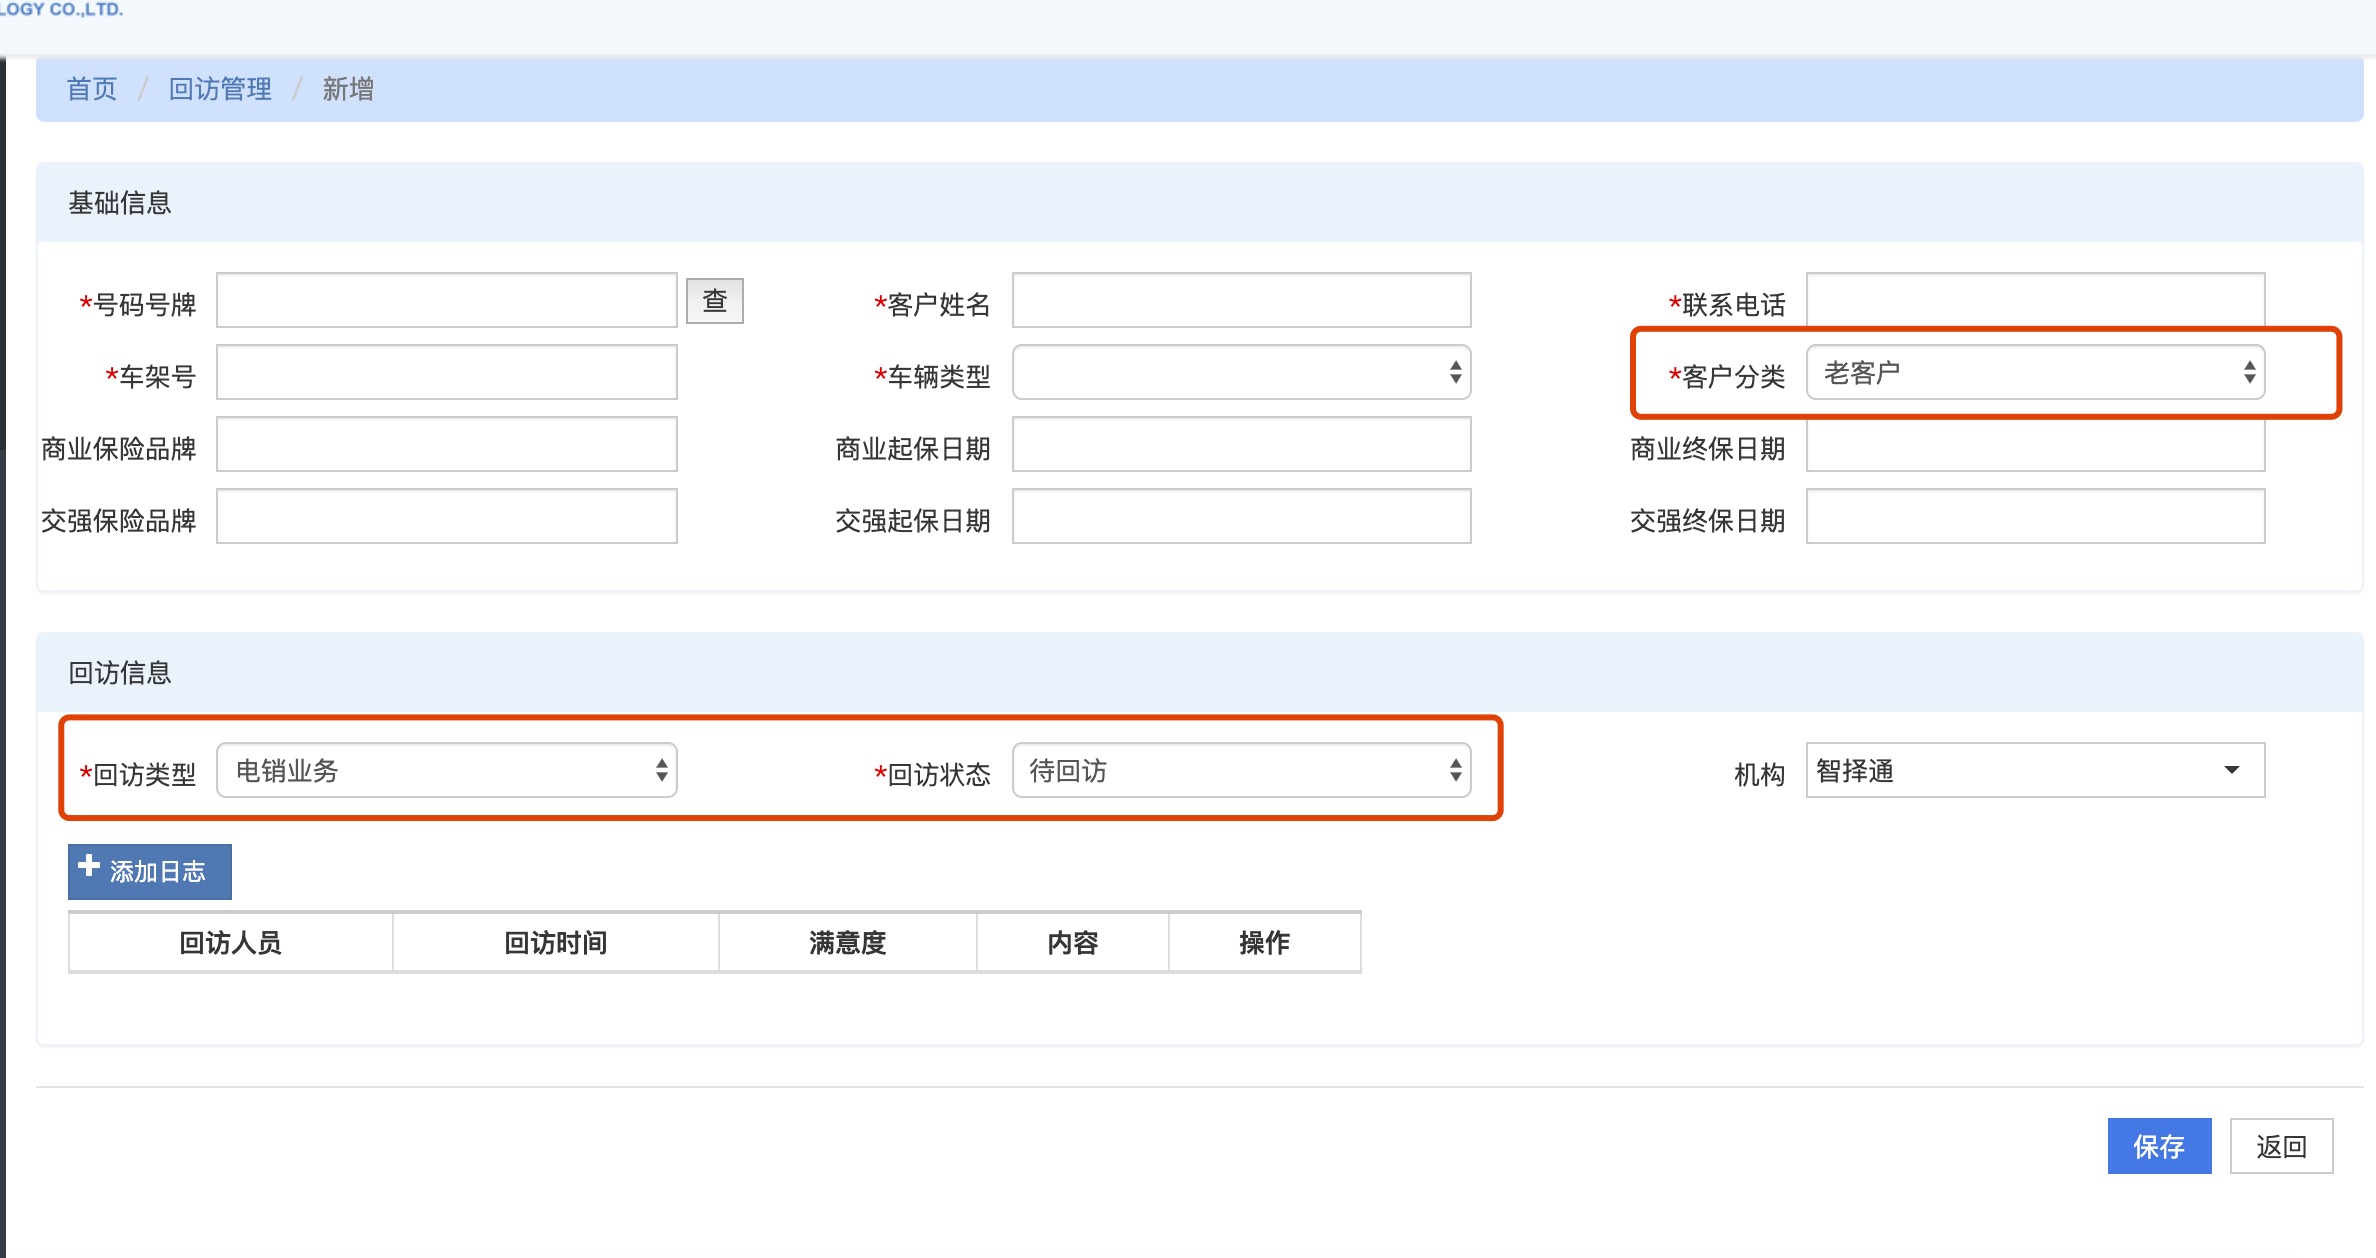Navigate to 回访管理 breadcrumb
Screen dimensions: 2376x1258
pyautogui.click(x=220, y=89)
